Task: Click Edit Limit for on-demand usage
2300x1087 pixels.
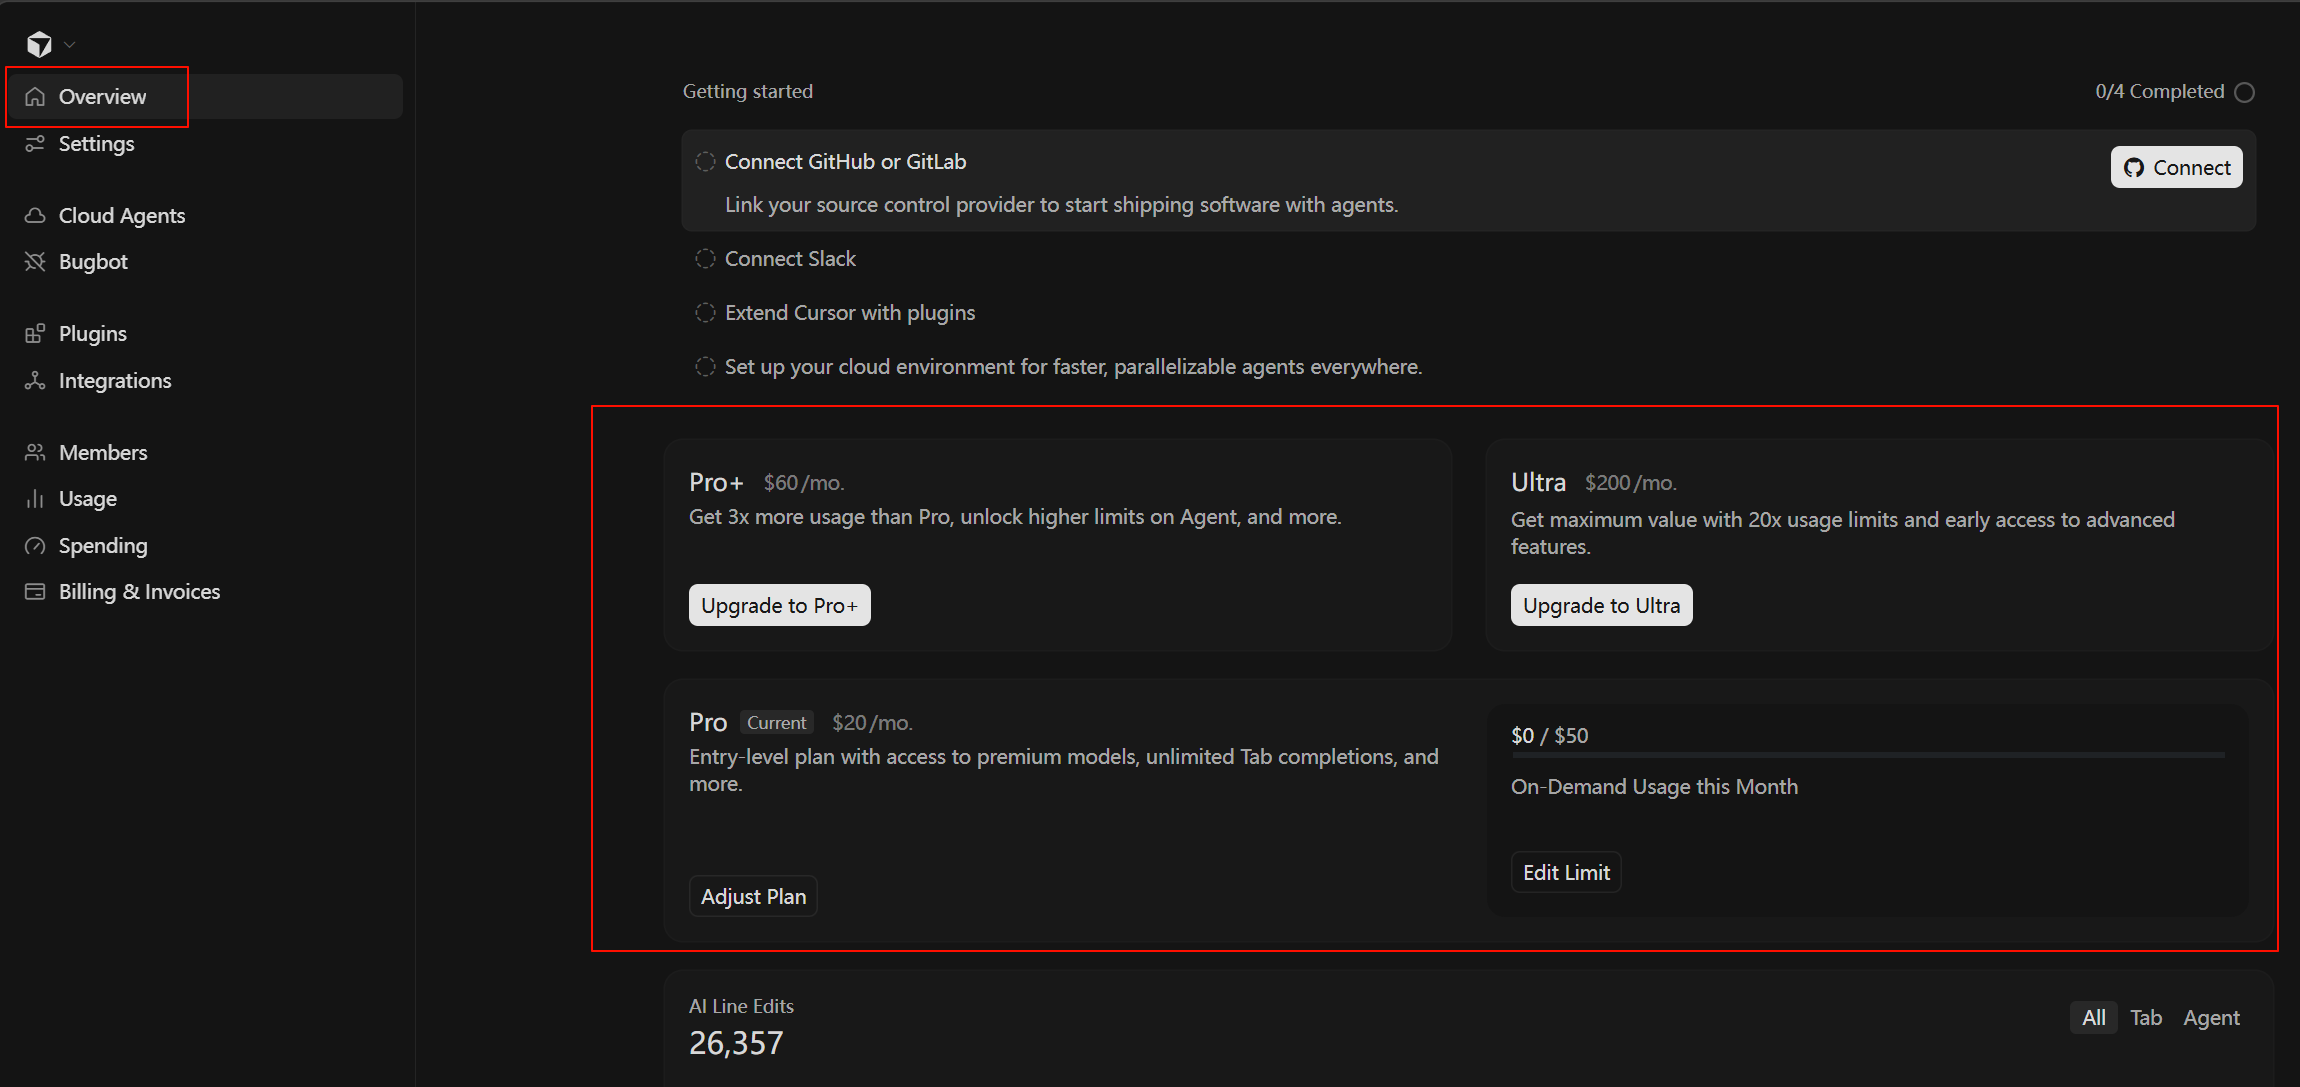Action: click(x=1566, y=873)
